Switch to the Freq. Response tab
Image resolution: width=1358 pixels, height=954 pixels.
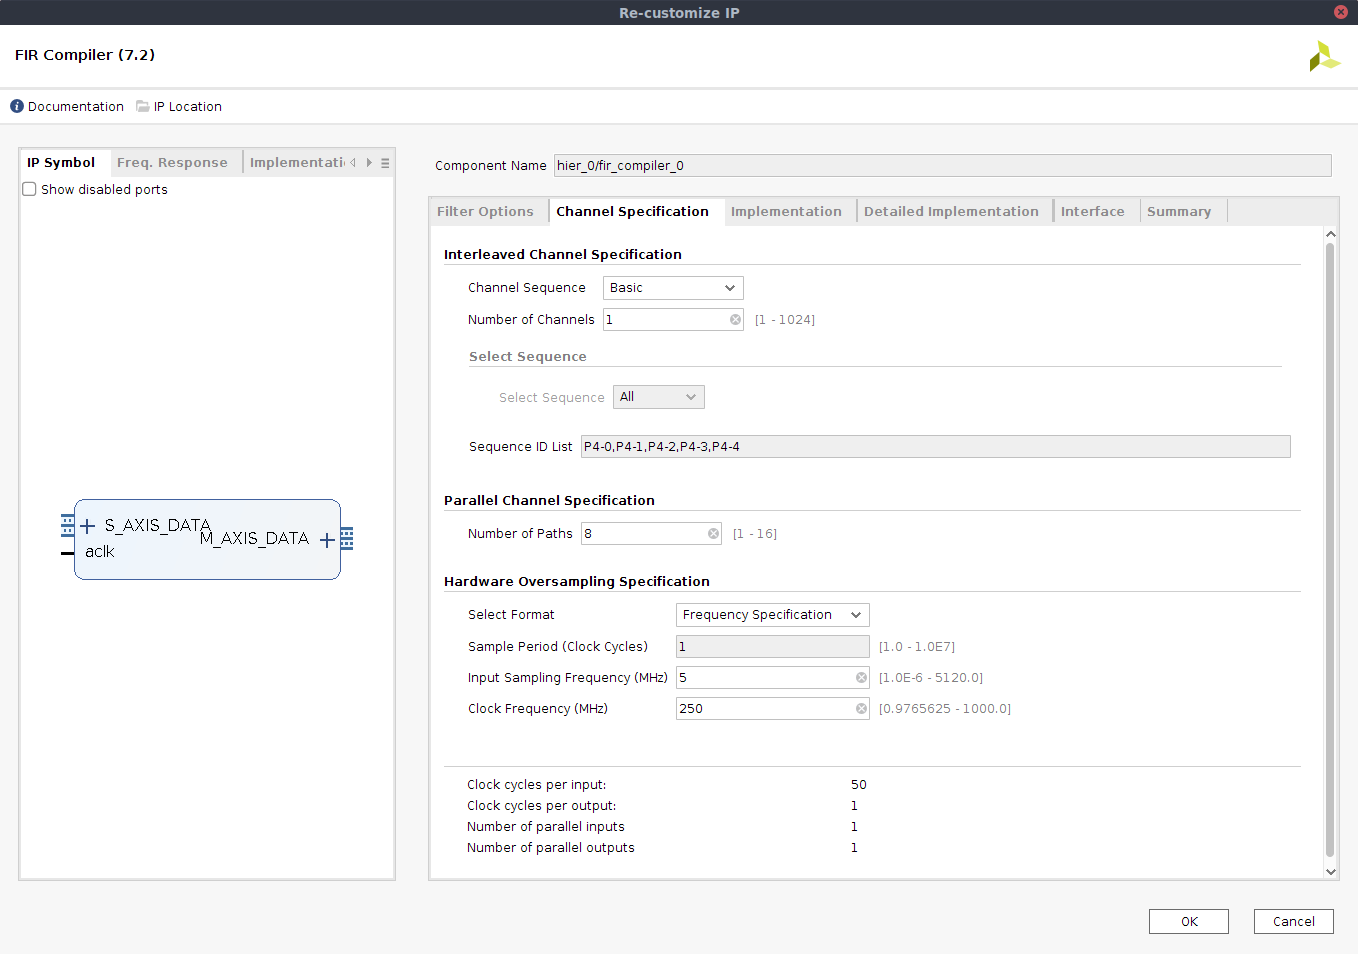click(172, 163)
